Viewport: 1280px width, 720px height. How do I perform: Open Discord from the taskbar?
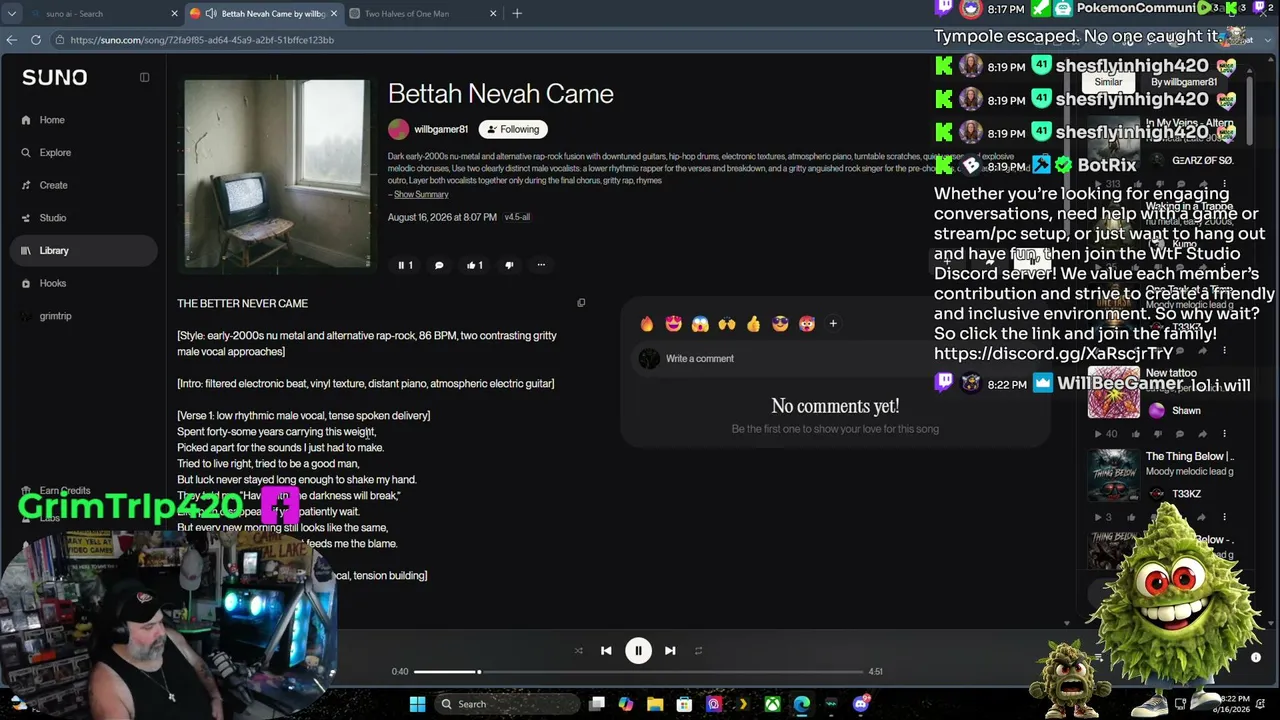click(x=861, y=704)
